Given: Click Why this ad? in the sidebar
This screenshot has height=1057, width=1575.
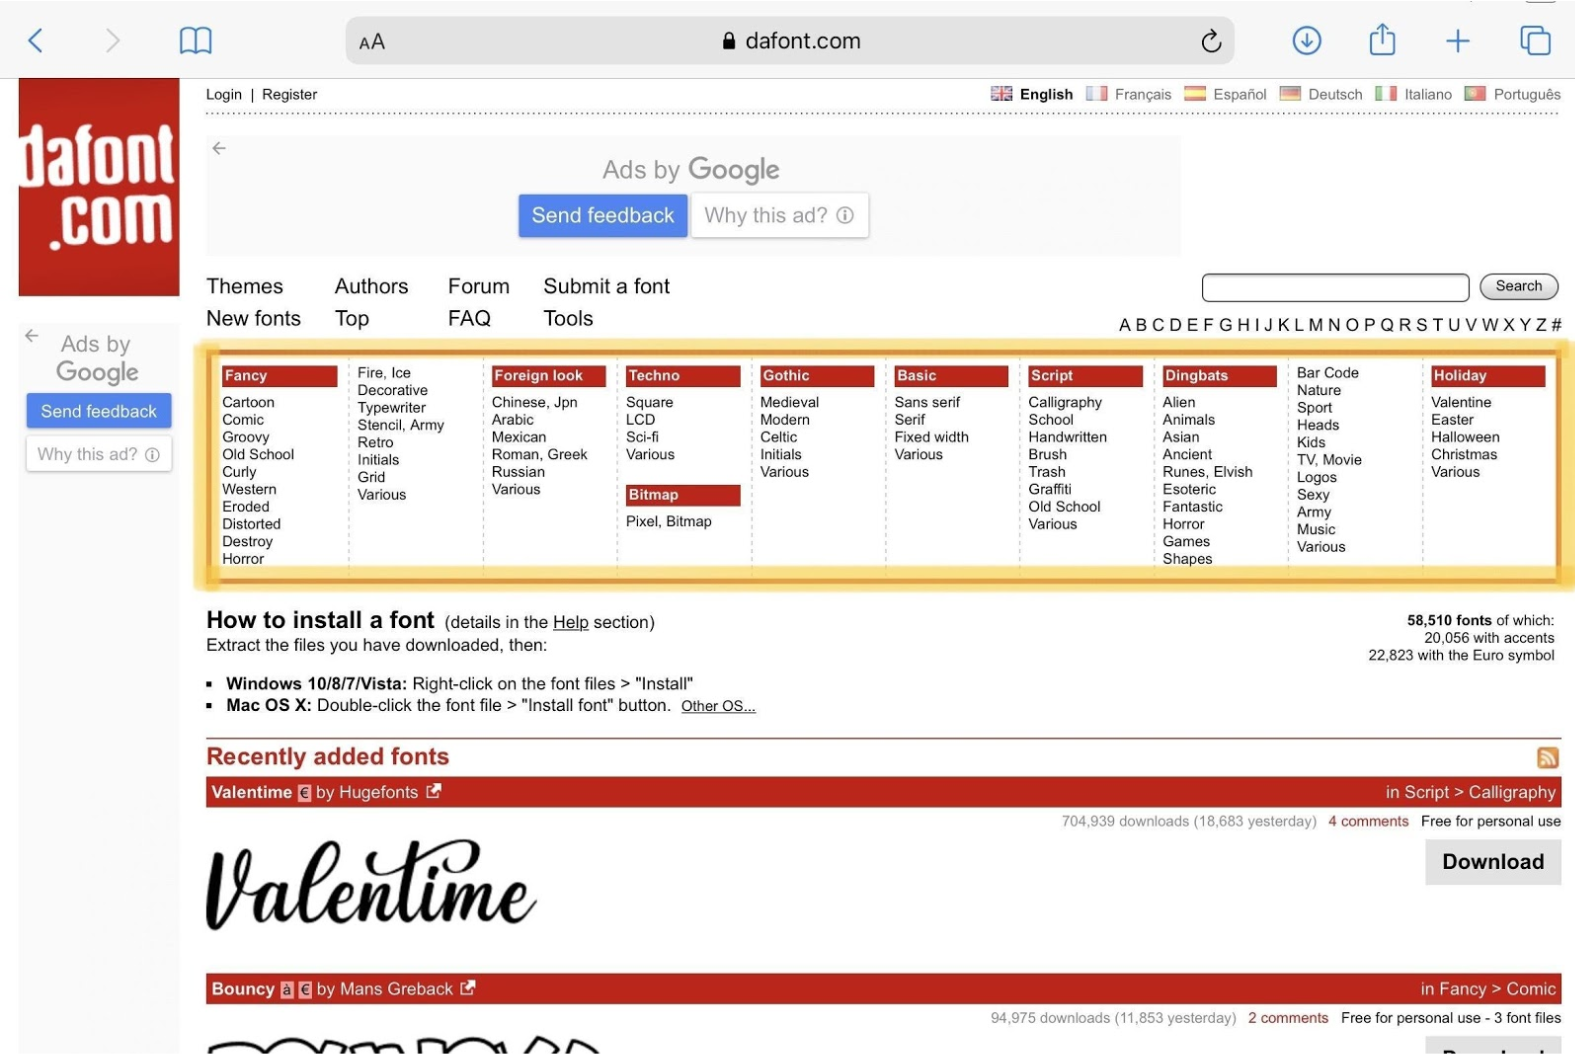Looking at the screenshot, I should (99, 454).
